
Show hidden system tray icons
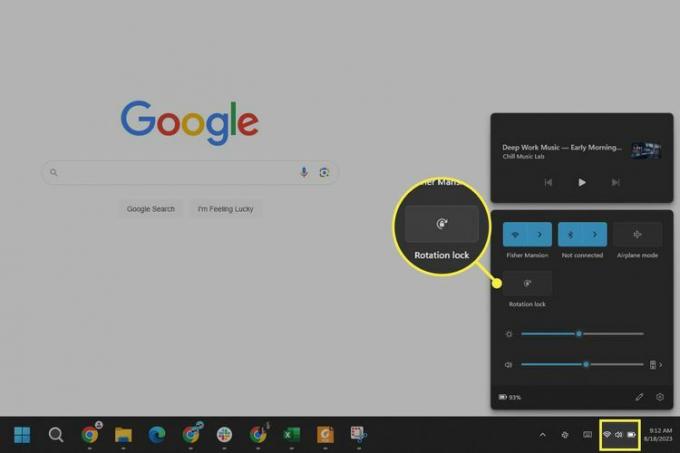click(542, 435)
